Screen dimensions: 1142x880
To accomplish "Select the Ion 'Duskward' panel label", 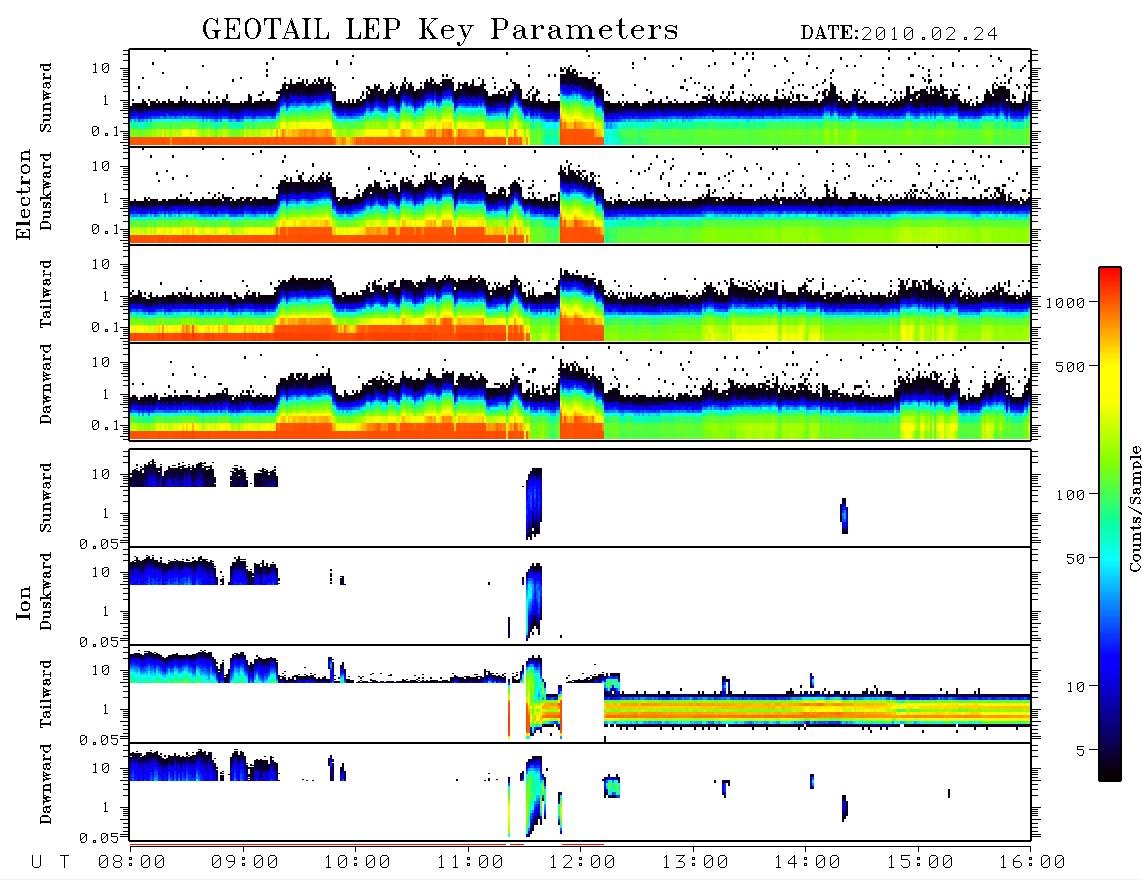I will click(x=46, y=592).
